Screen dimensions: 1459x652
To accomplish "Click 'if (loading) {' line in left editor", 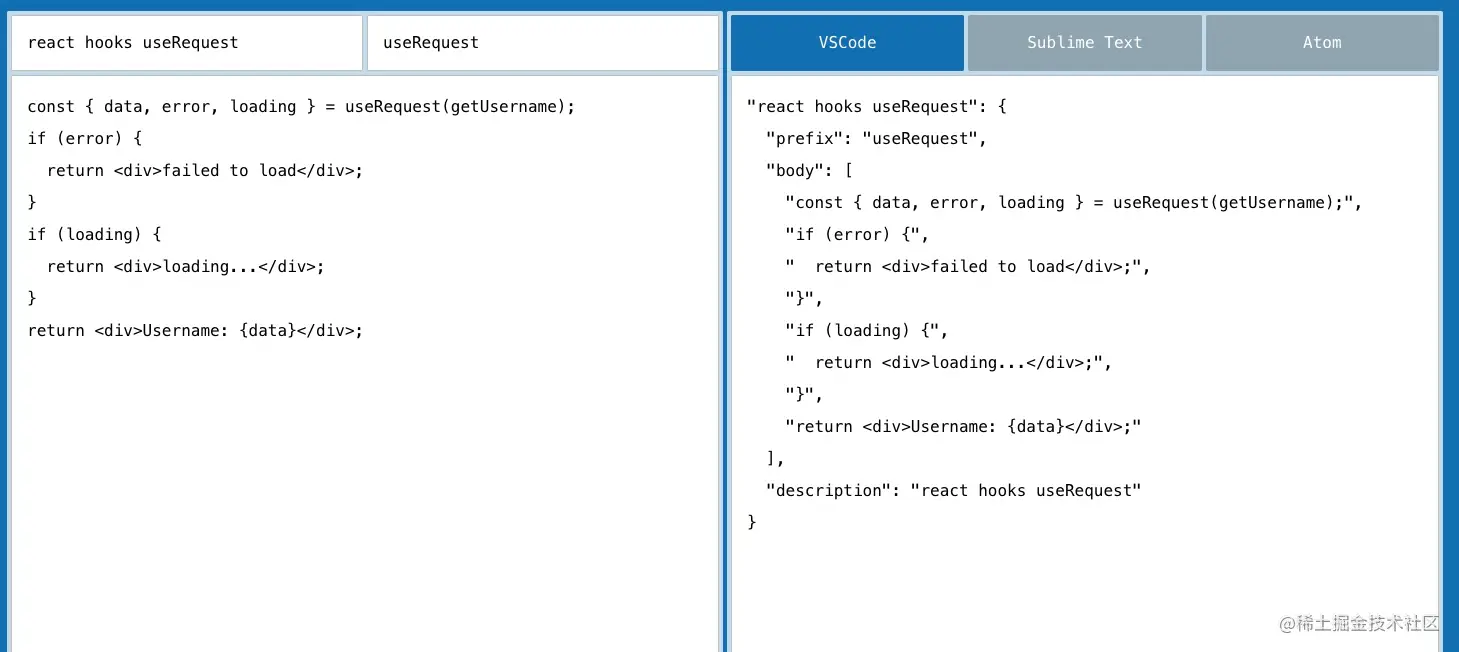I will 94,235.
